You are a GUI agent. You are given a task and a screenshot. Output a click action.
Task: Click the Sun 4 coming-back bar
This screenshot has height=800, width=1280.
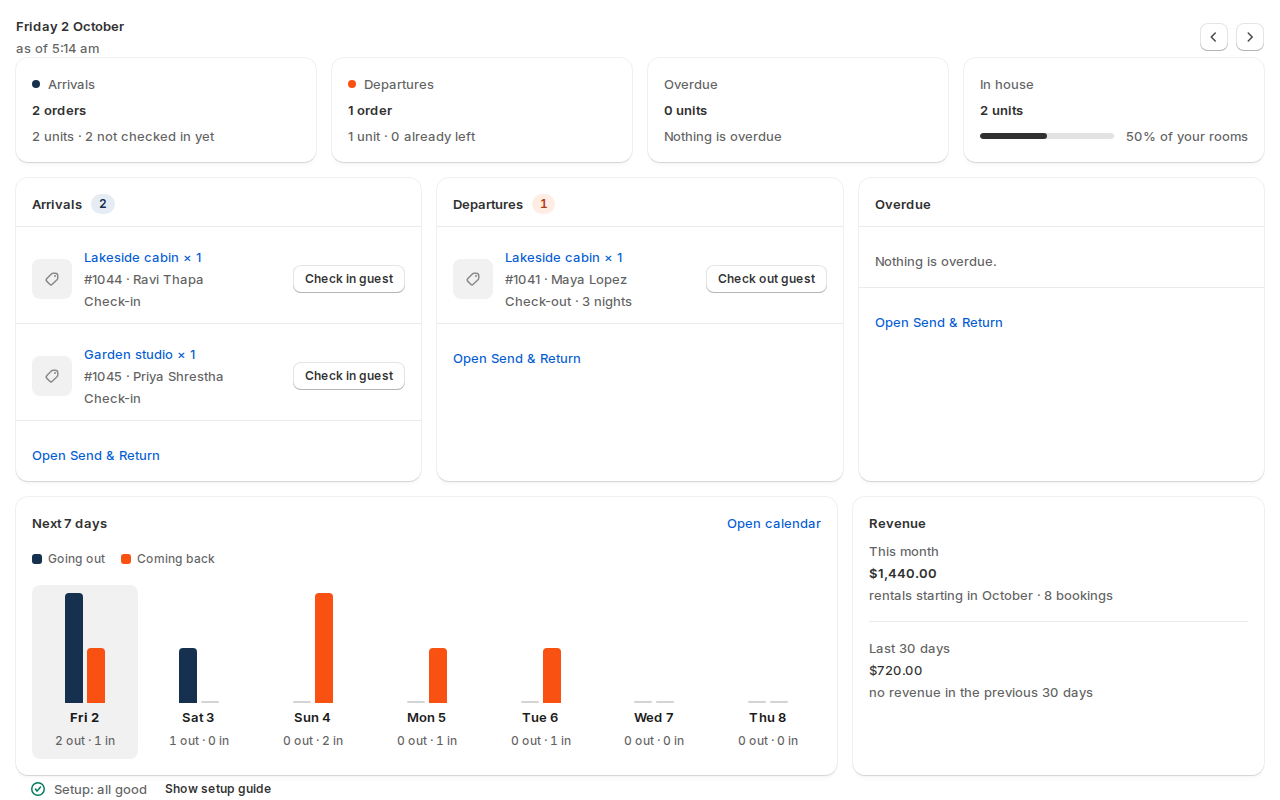pyautogui.click(x=324, y=648)
